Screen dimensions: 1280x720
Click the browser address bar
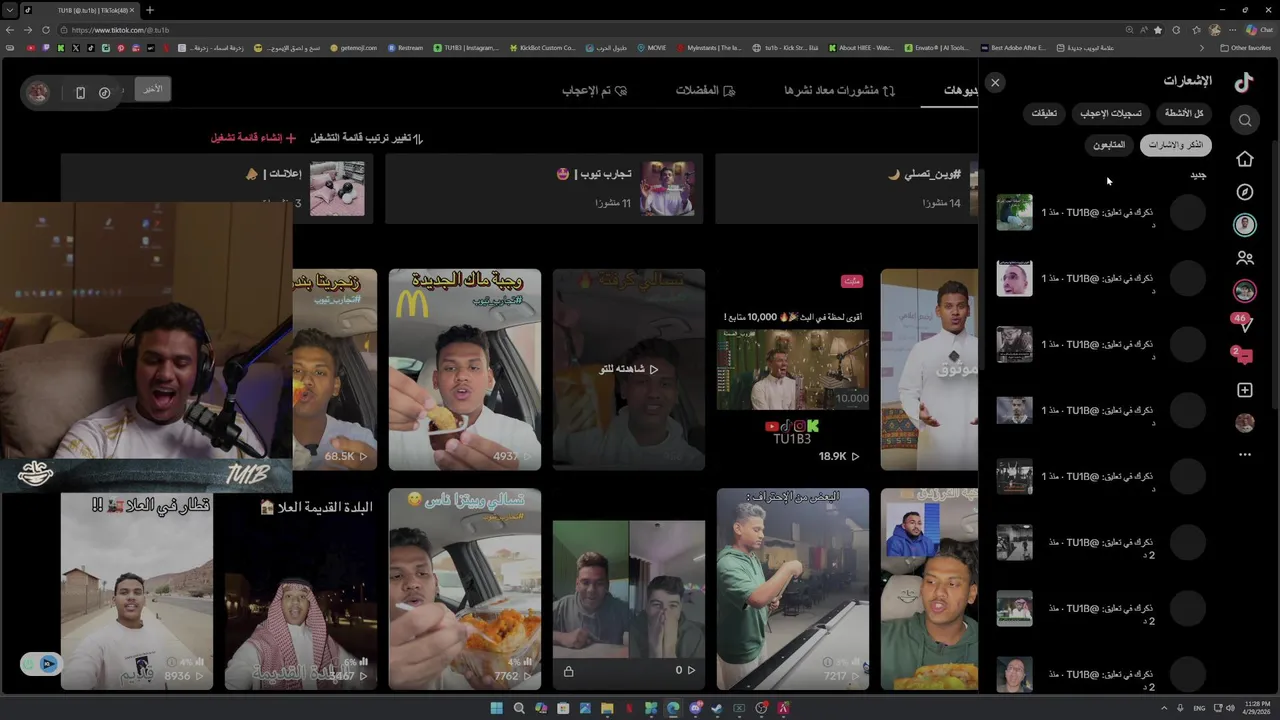590,30
